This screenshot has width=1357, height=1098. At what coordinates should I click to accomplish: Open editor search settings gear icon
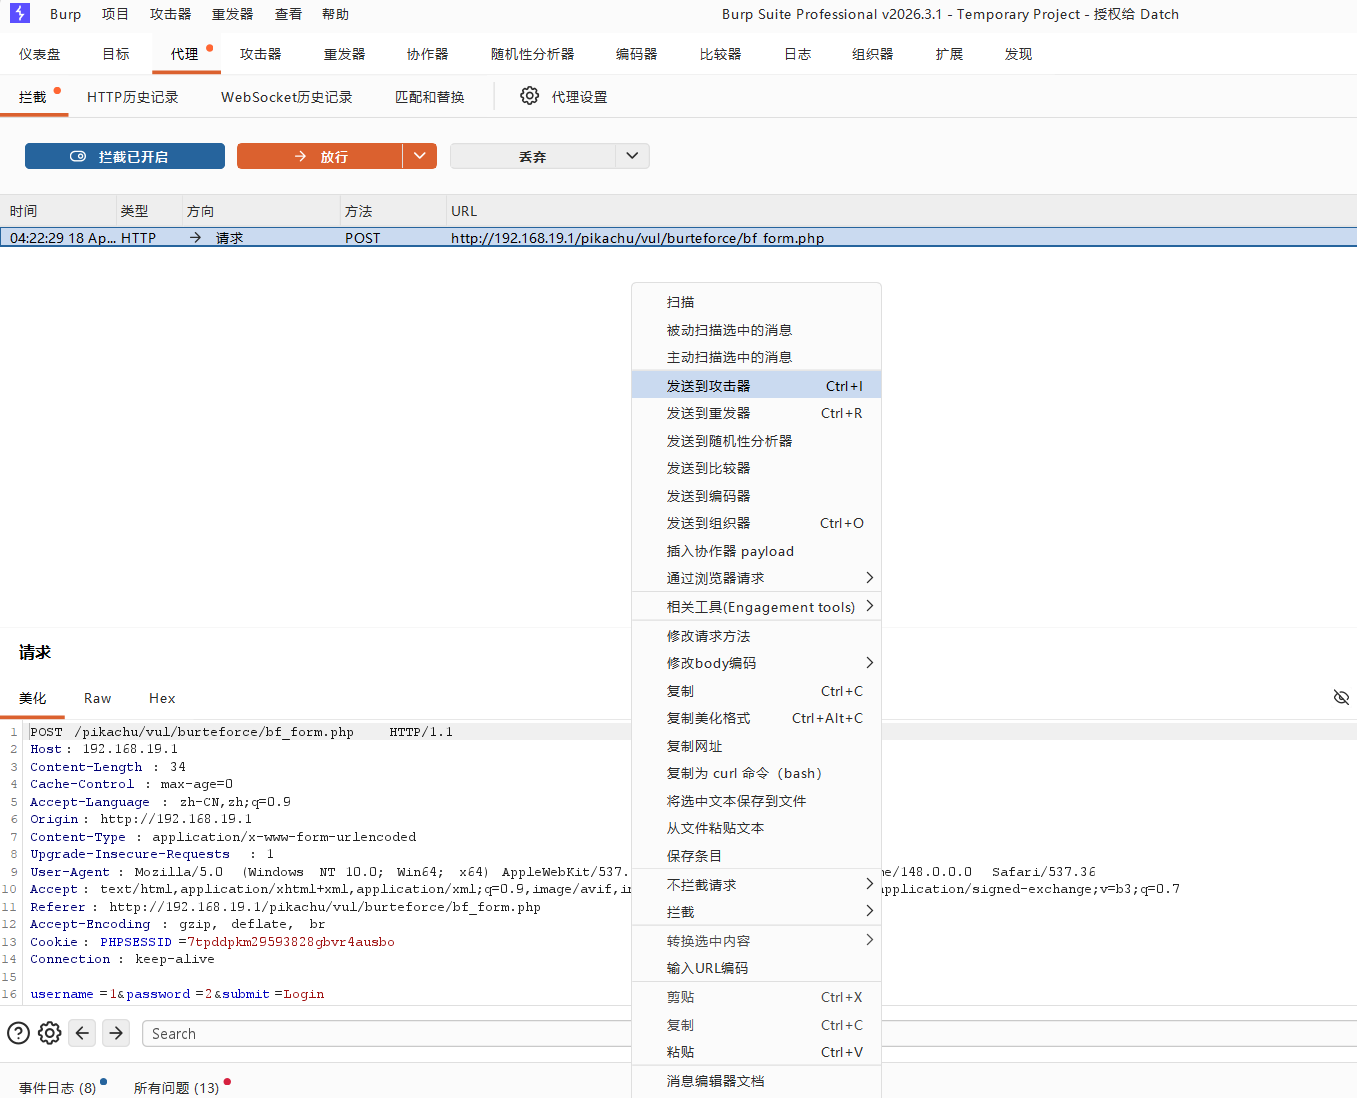[50, 1033]
